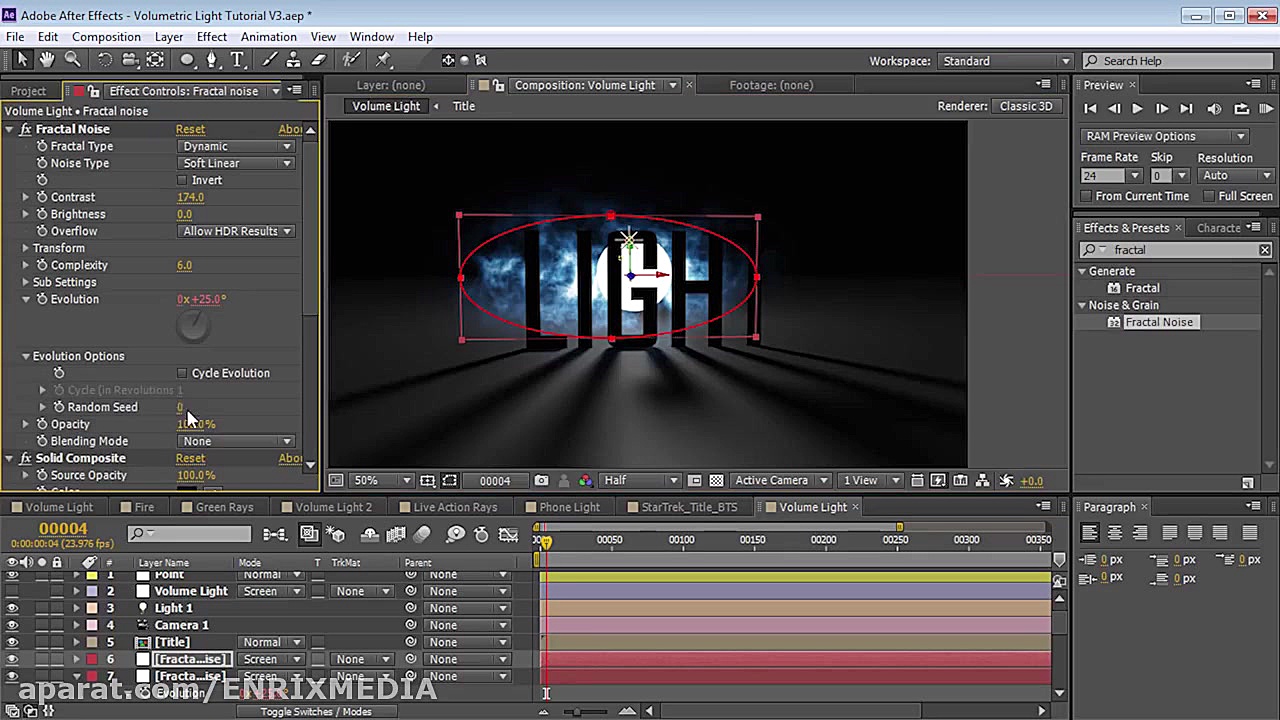The image size is (1280, 720).
Task: Open the Composition menu
Action: [x=106, y=37]
